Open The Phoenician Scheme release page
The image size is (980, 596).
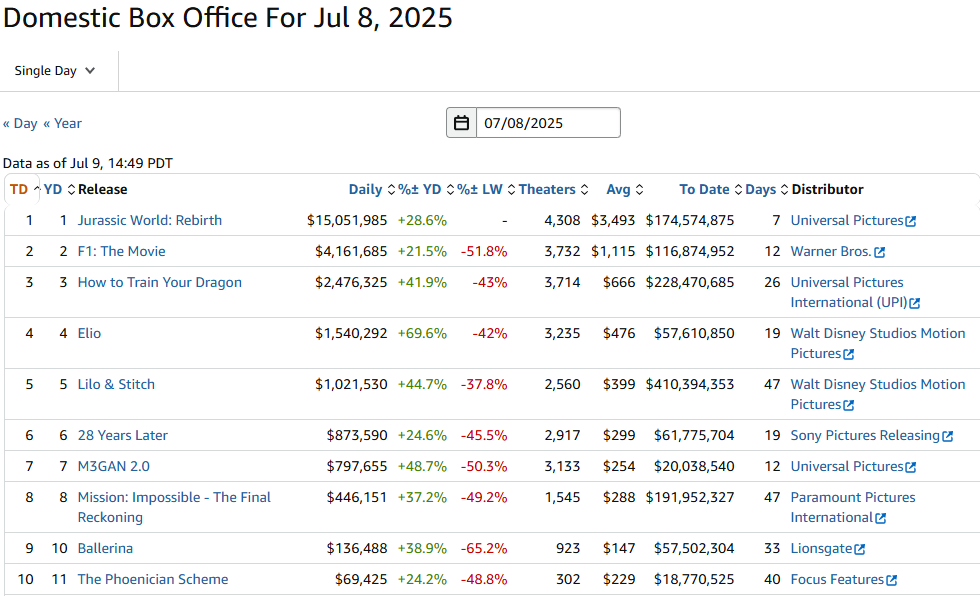tap(152, 580)
